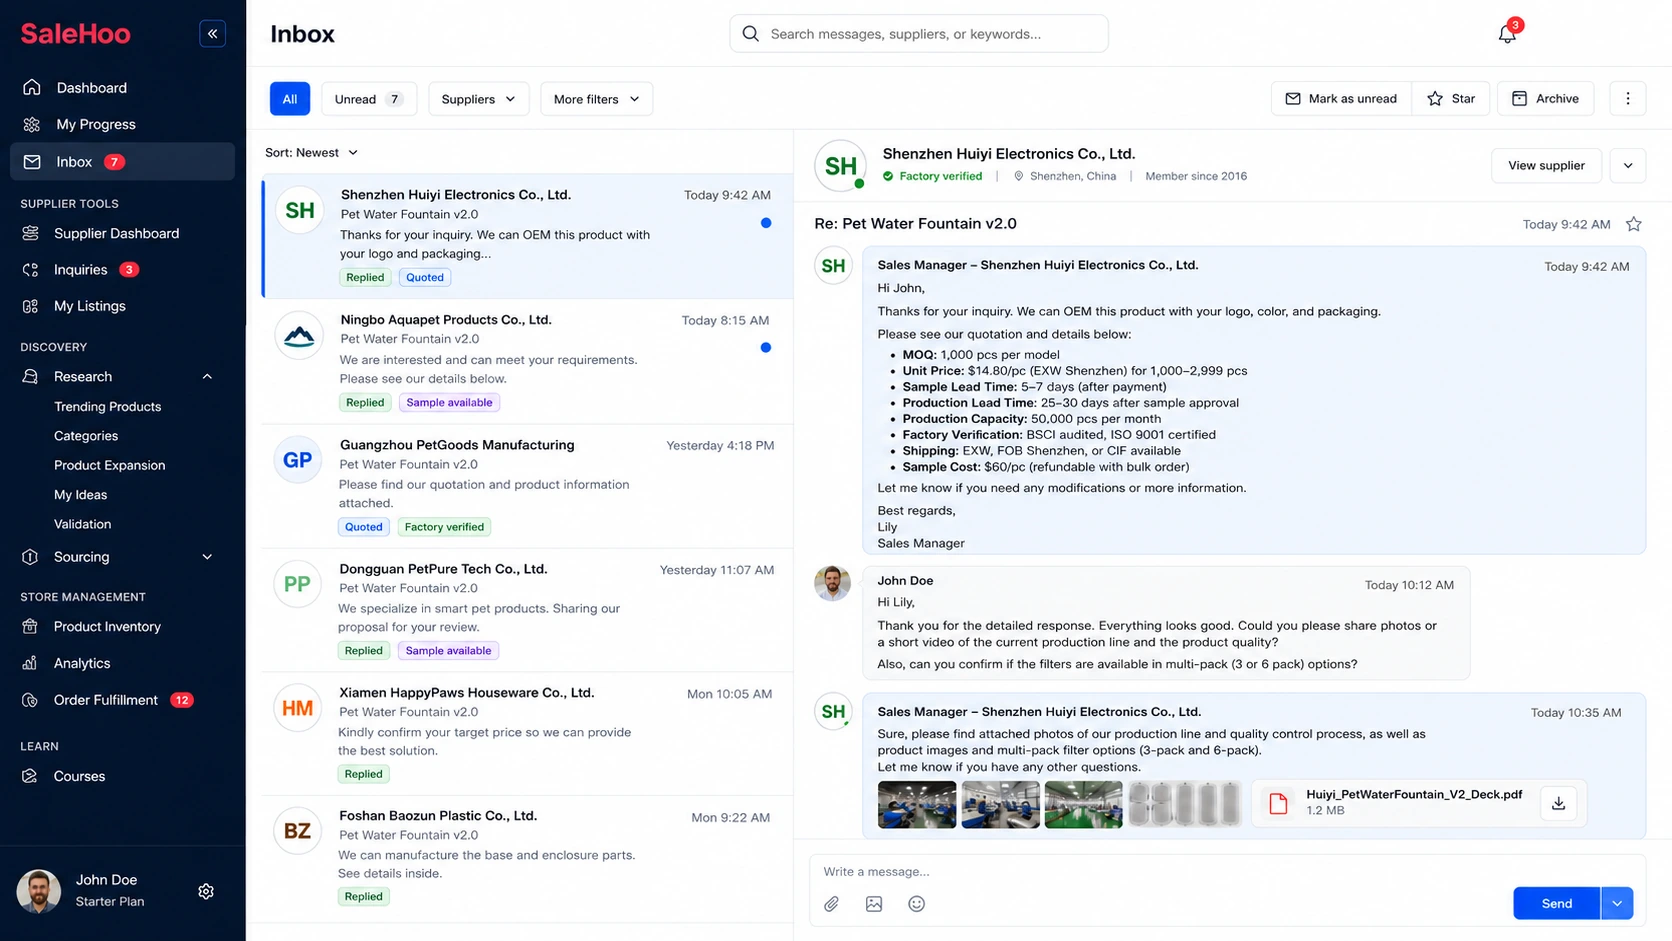The height and width of the screenshot is (941, 1672).
Task: Click the unread dot on Ningbo Aquapet message
Action: coord(766,348)
